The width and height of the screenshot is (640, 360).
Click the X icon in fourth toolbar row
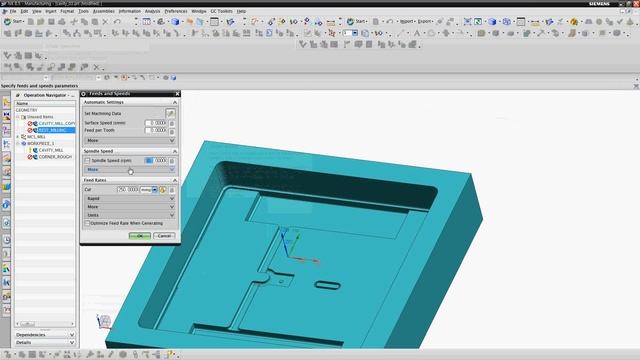[96, 67]
